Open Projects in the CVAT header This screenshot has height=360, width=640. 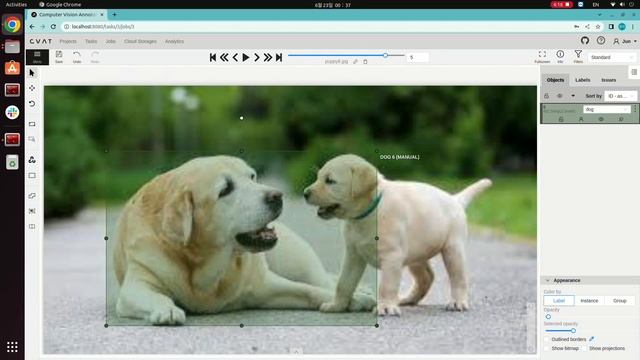[68, 42]
